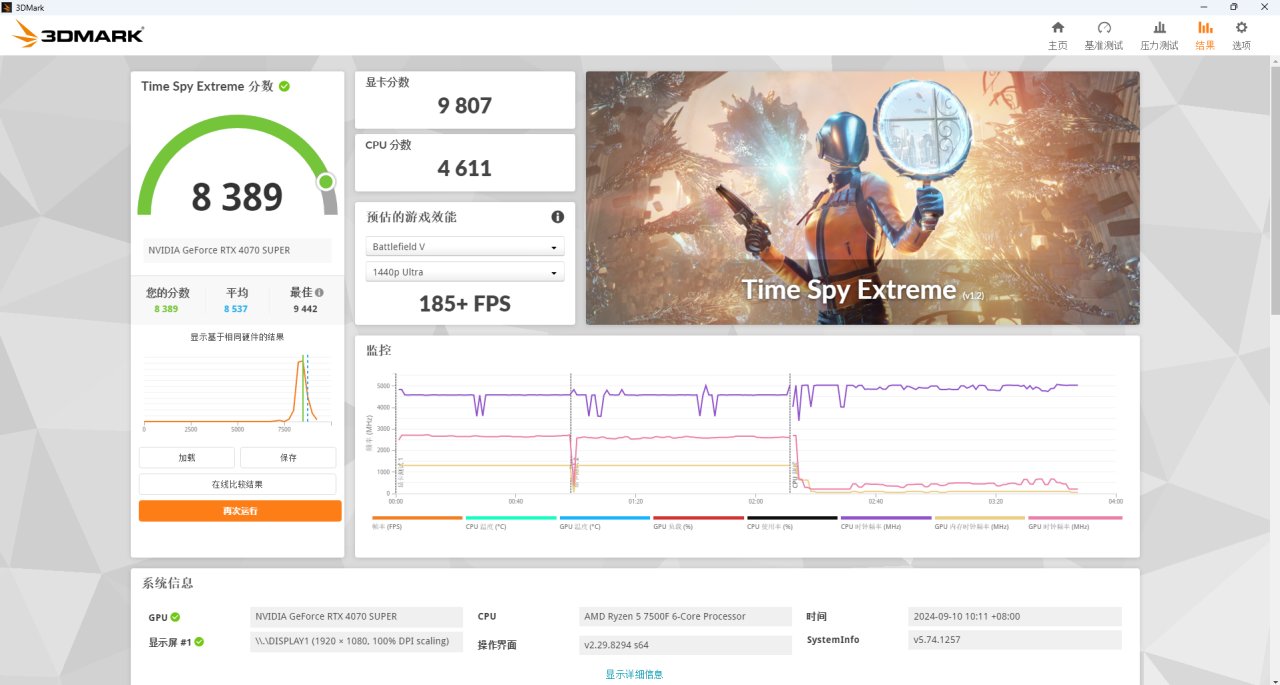The image size is (1280, 685).
Task: Open the 1440p Ultra resolution dropdown
Action: coord(465,272)
